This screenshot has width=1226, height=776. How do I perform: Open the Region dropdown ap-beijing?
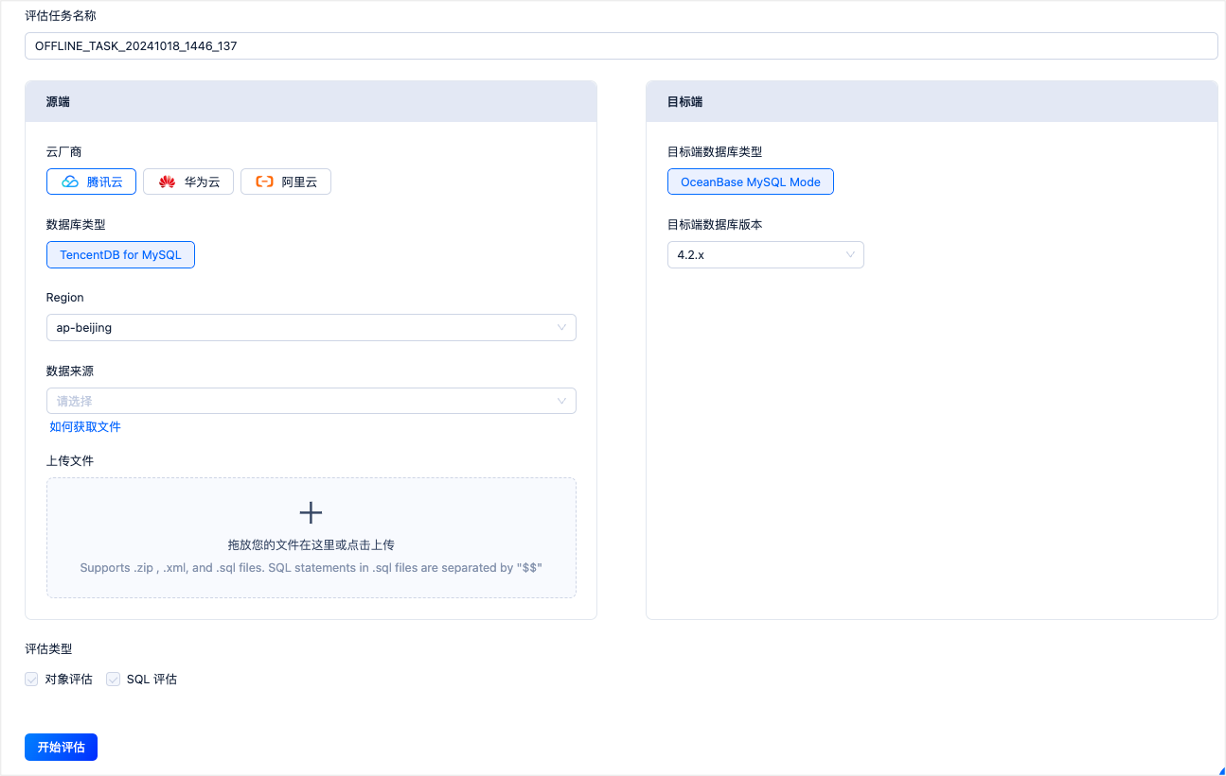[x=311, y=328]
